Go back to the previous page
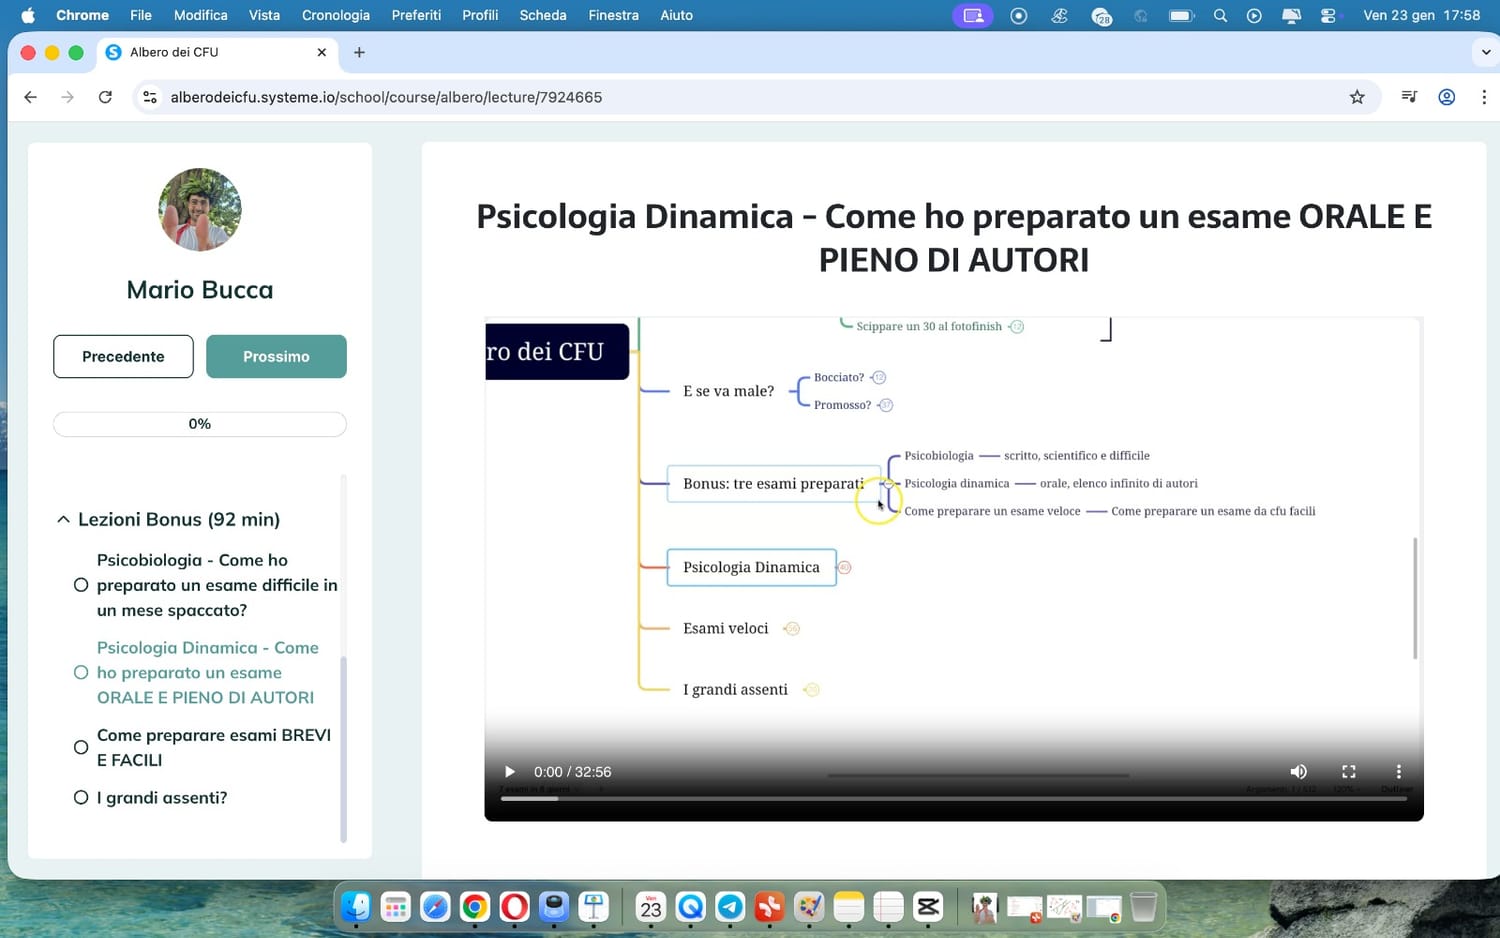The width and height of the screenshot is (1500, 938). [x=30, y=97]
